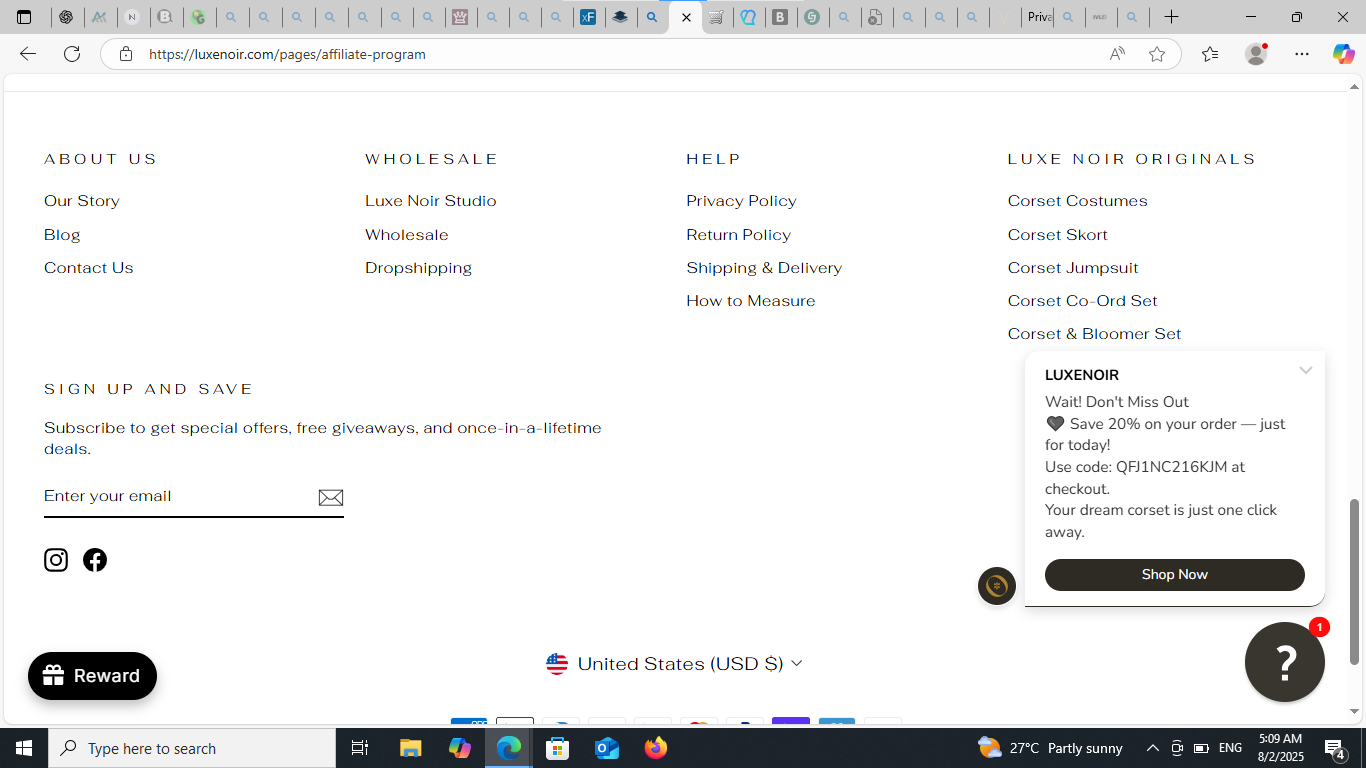Open the Our Story link
Screen dimensions: 1366x768
82,201
